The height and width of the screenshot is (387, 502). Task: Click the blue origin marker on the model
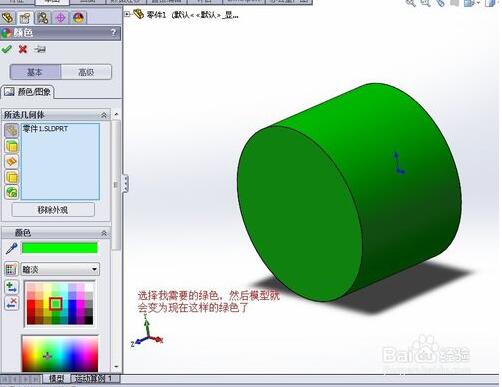click(399, 163)
